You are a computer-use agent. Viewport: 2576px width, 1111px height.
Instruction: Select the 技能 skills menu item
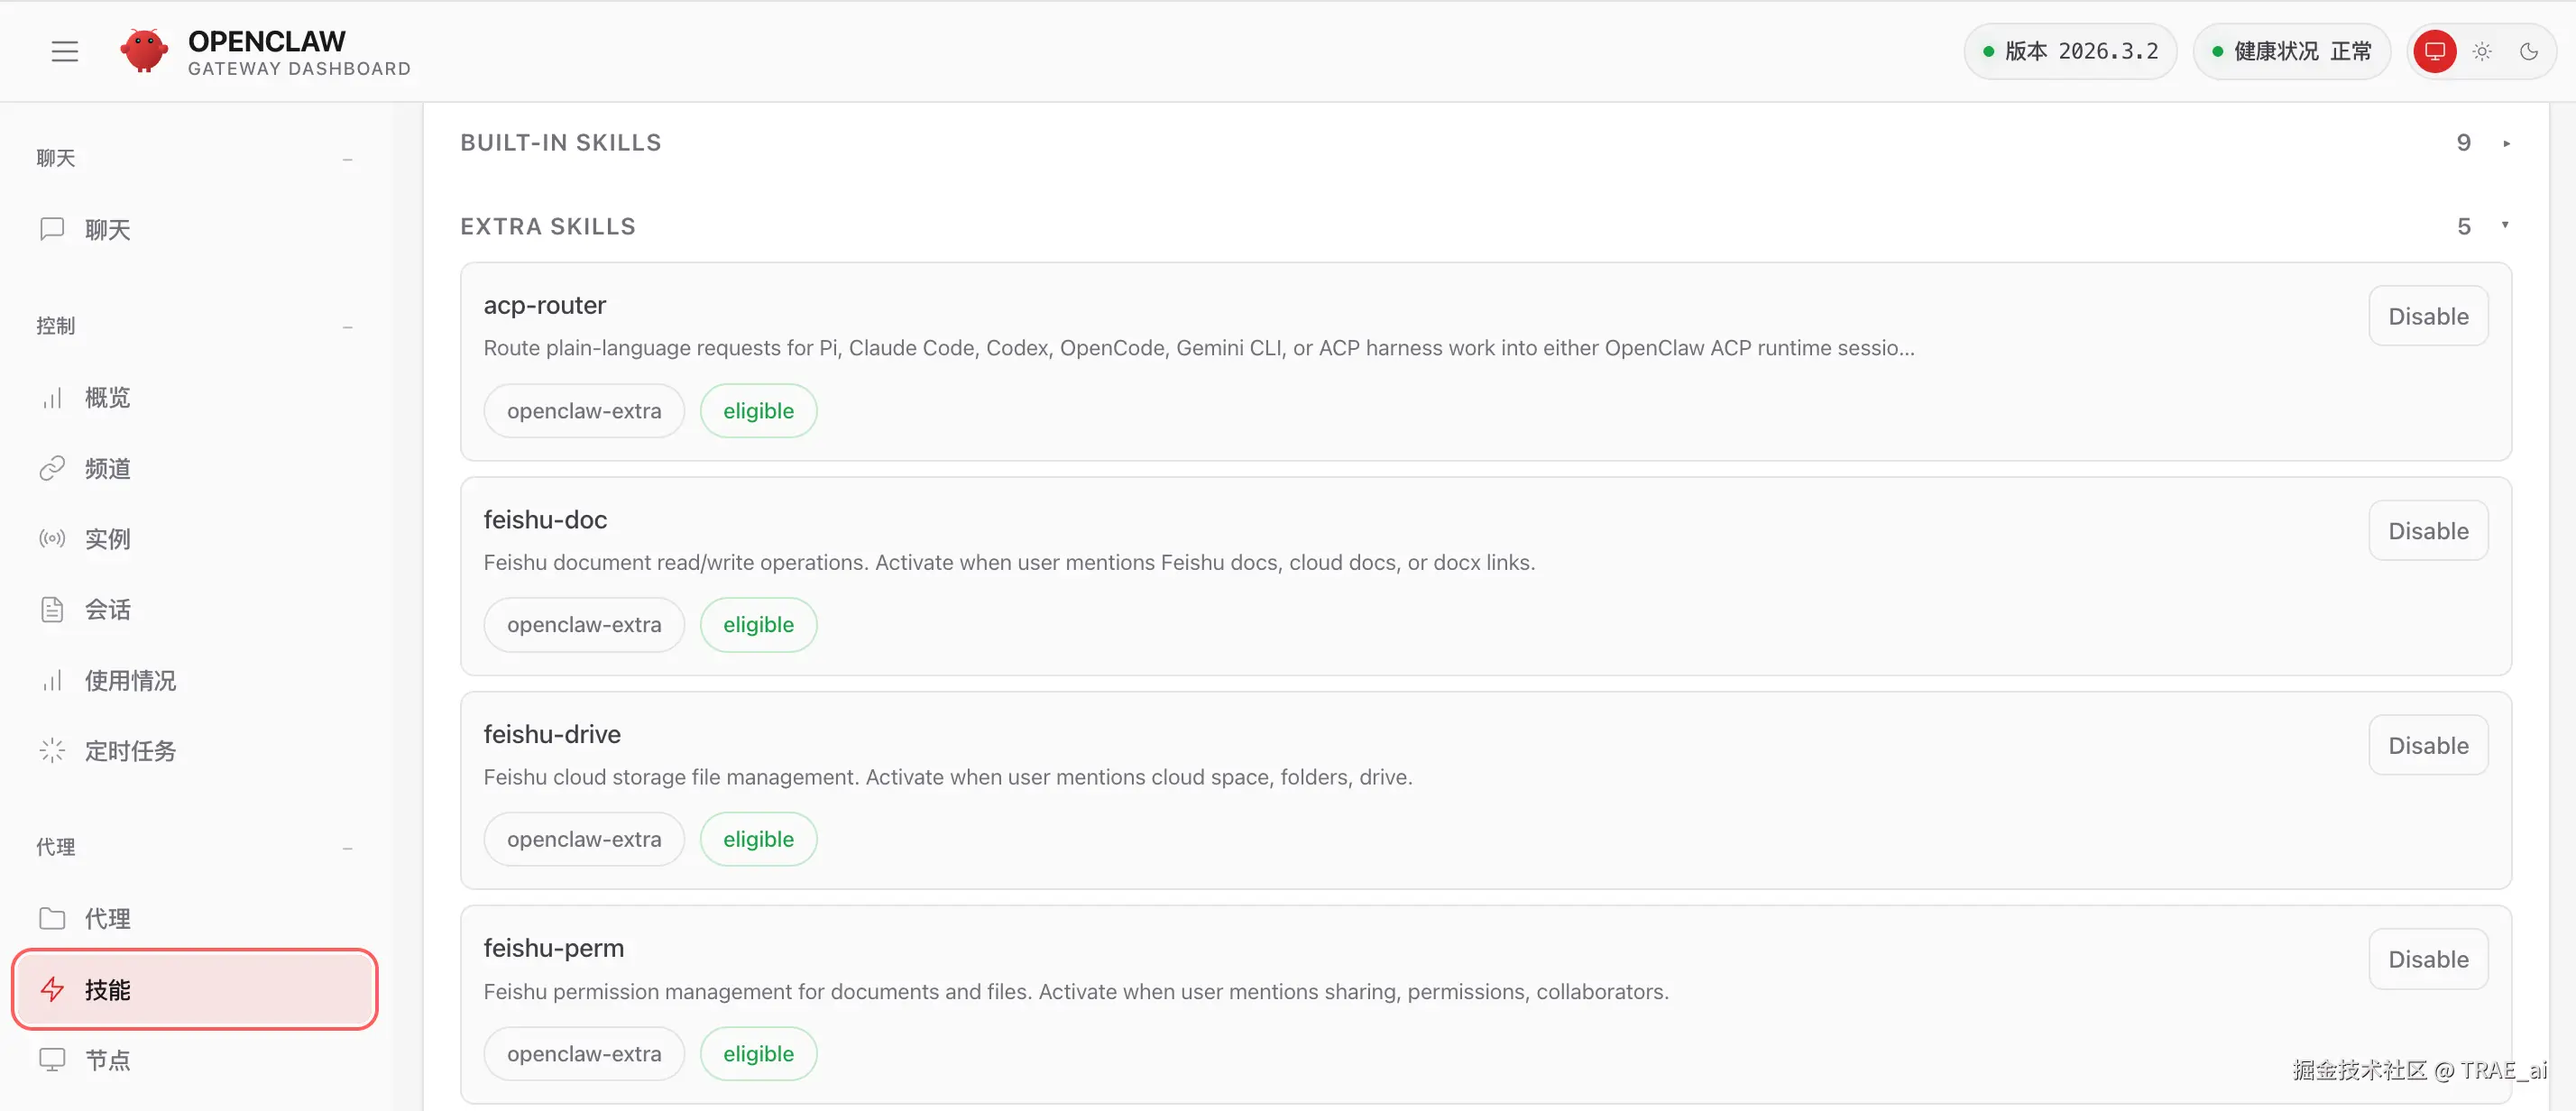pyautogui.click(x=195, y=989)
